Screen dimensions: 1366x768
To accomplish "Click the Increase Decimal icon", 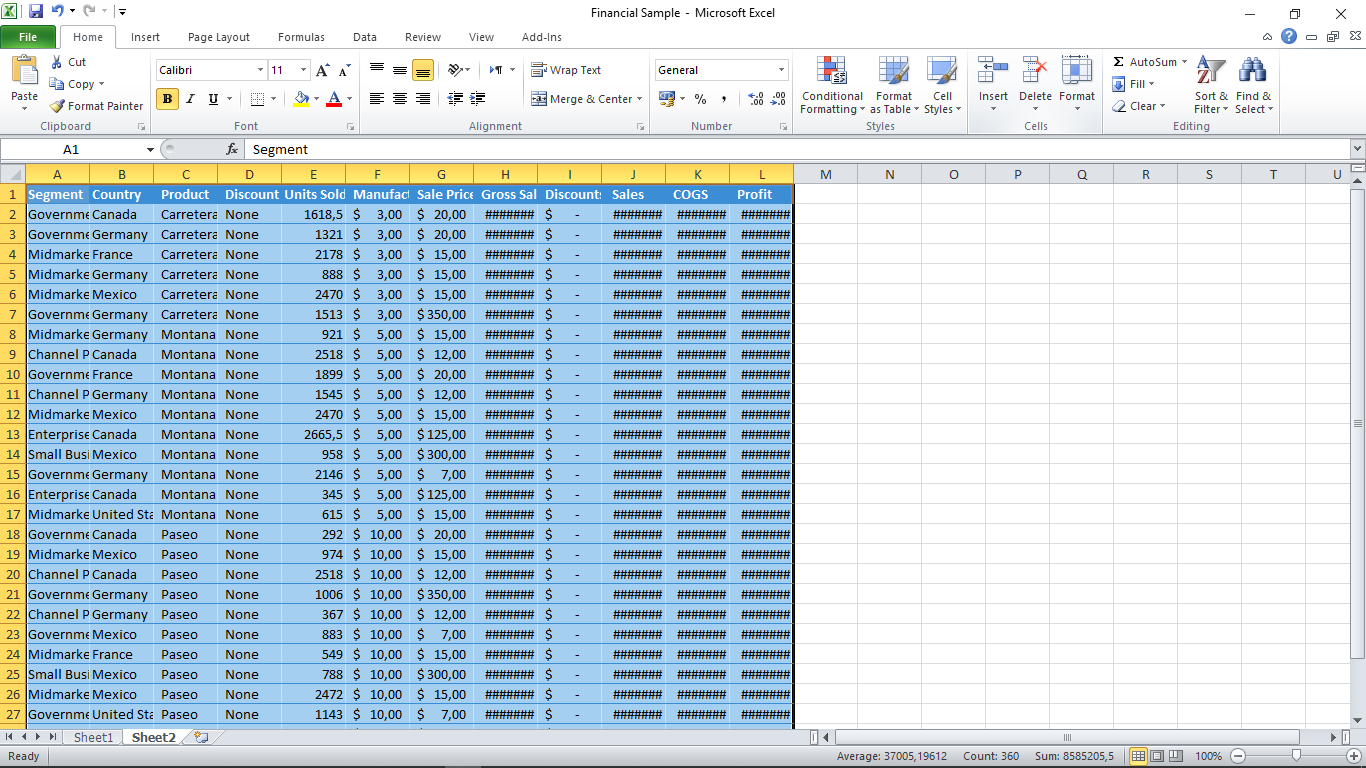I will click(x=755, y=99).
